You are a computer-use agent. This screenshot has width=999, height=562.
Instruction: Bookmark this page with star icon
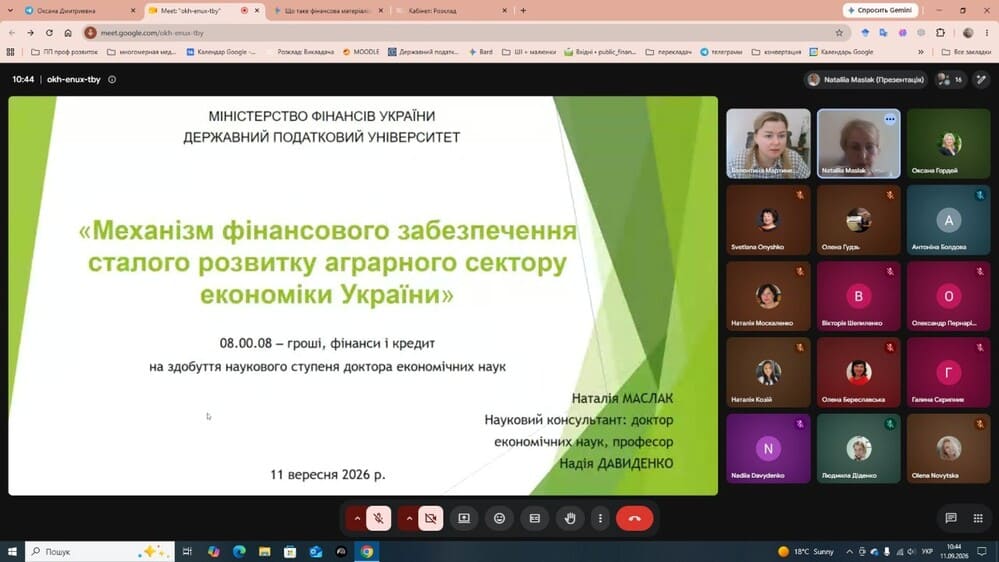click(x=839, y=32)
